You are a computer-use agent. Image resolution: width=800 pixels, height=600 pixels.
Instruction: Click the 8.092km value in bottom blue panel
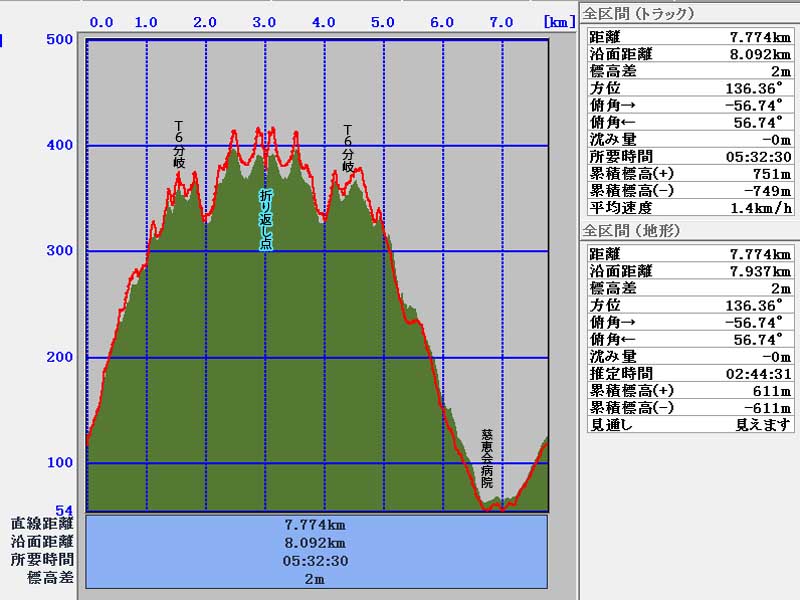[x=316, y=542]
